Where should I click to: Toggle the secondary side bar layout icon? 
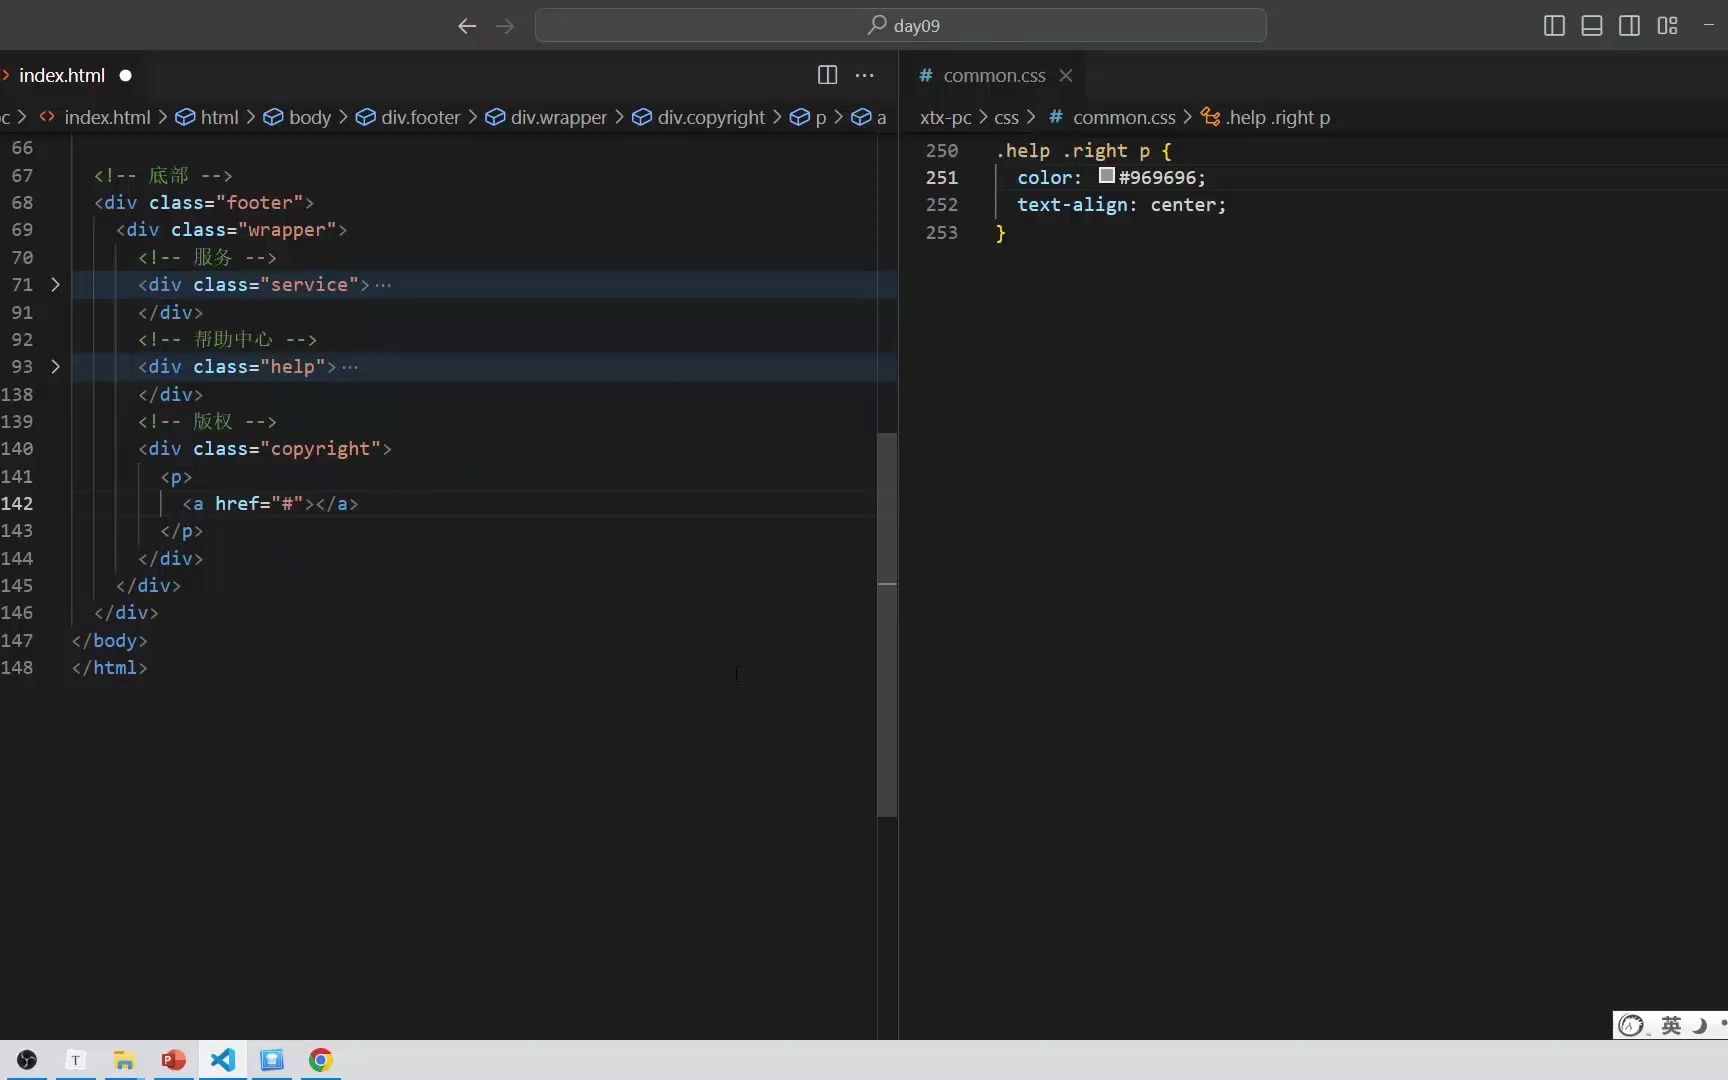(x=1629, y=26)
